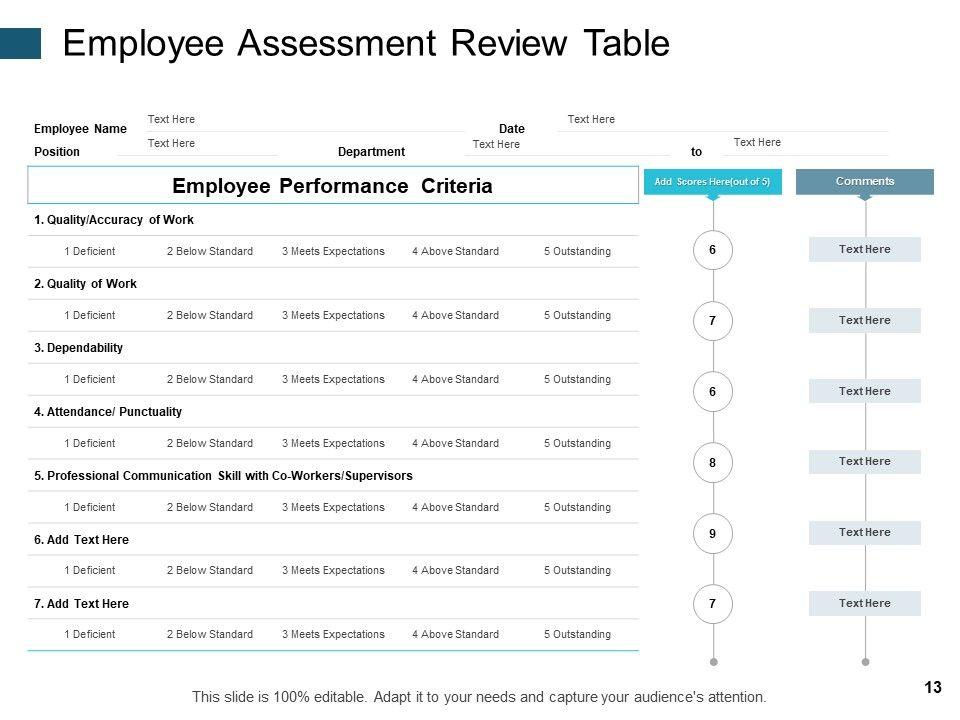This screenshot has width=960, height=720.
Task: Click the "Add Scores Here(out of 5)" header
Action: click(x=712, y=181)
